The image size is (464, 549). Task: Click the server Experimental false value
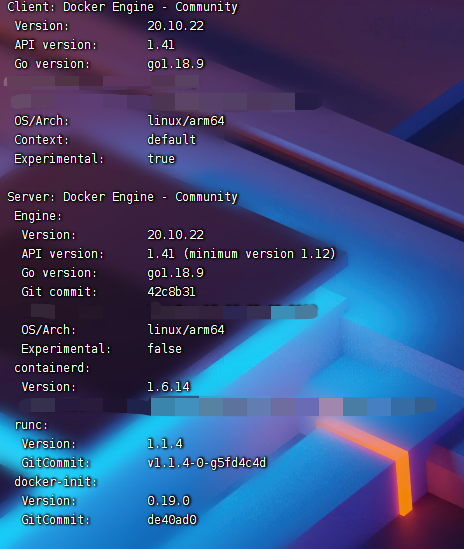pyautogui.click(x=165, y=349)
